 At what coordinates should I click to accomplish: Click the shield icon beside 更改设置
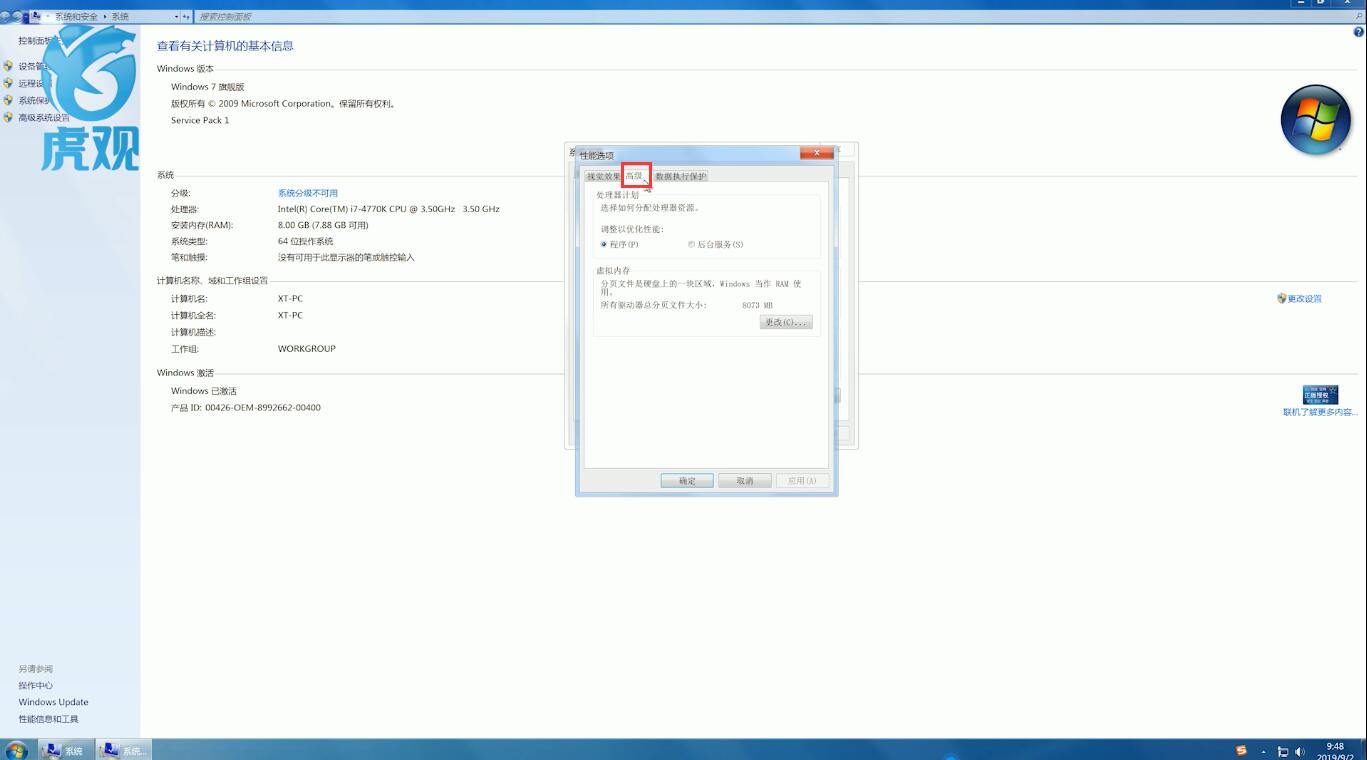[1282, 298]
